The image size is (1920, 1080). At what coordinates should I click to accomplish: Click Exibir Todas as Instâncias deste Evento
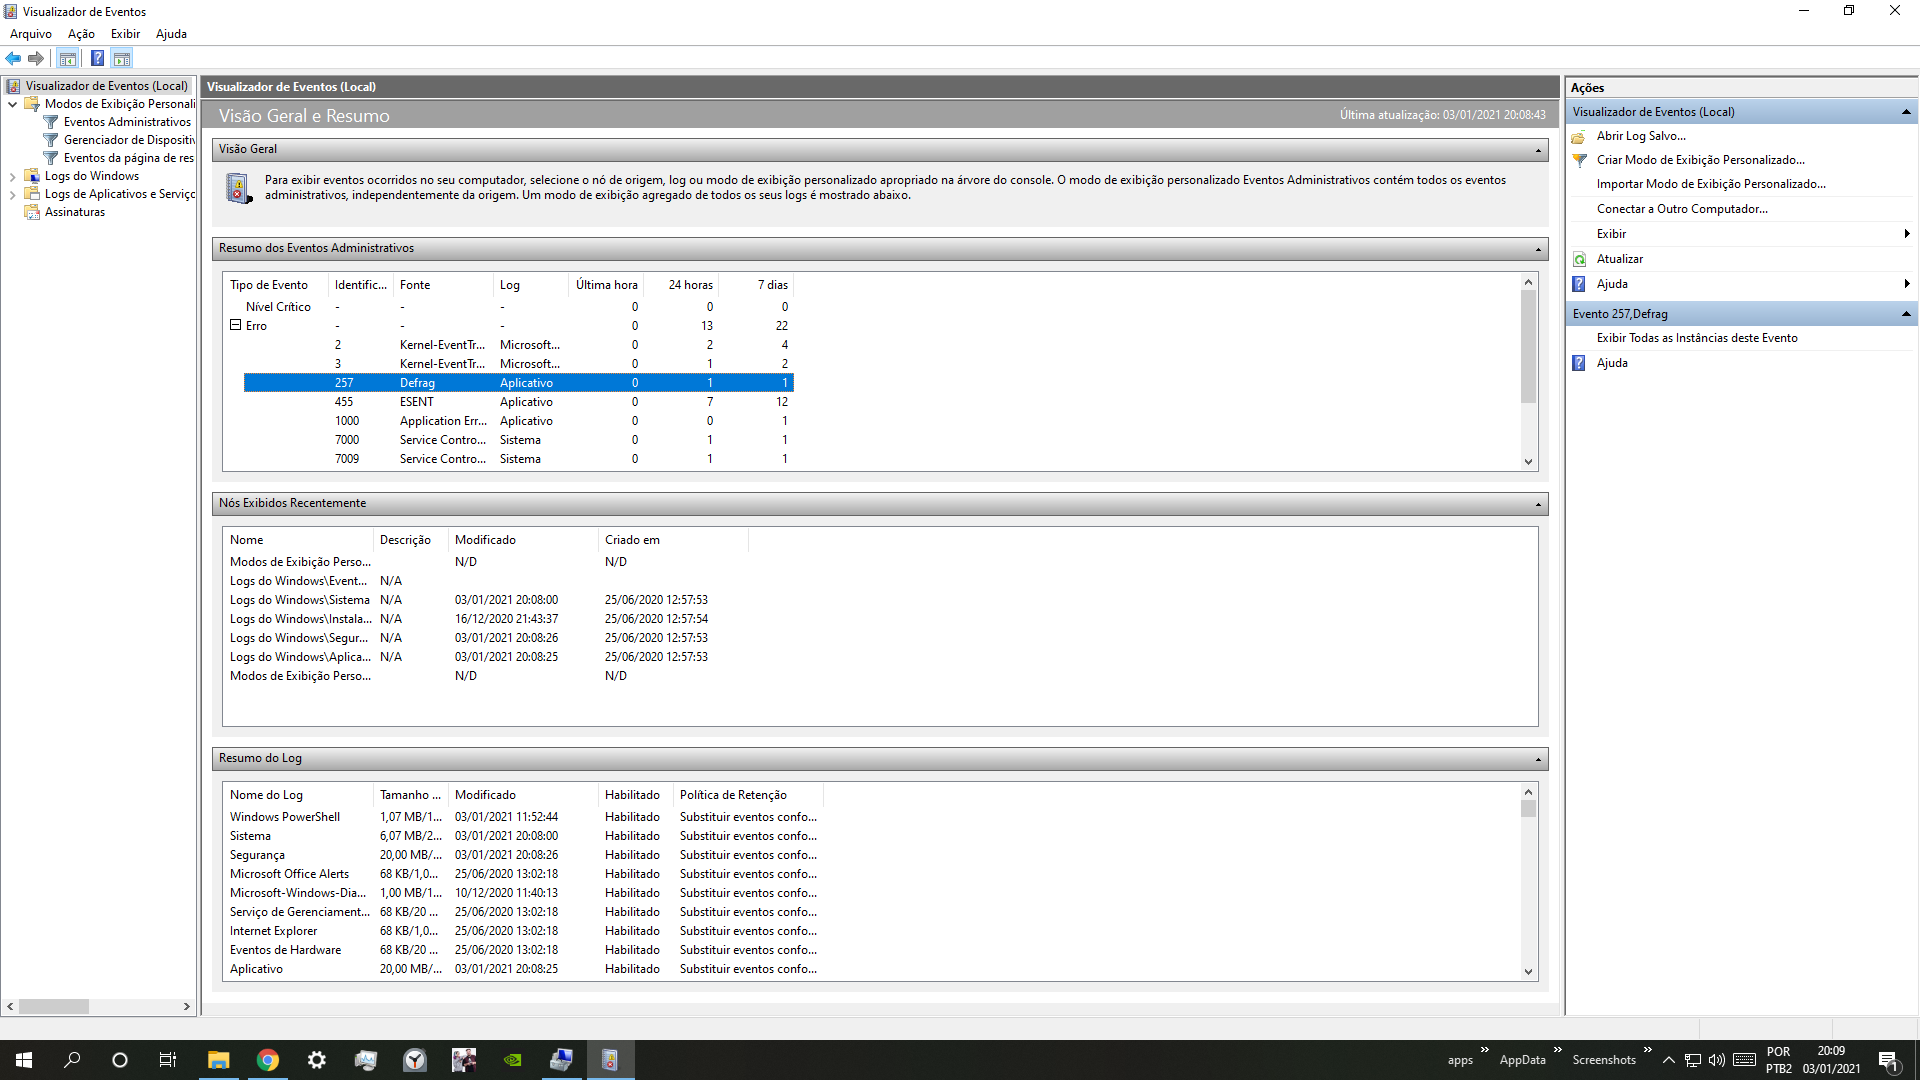(x=1697, y=338)
